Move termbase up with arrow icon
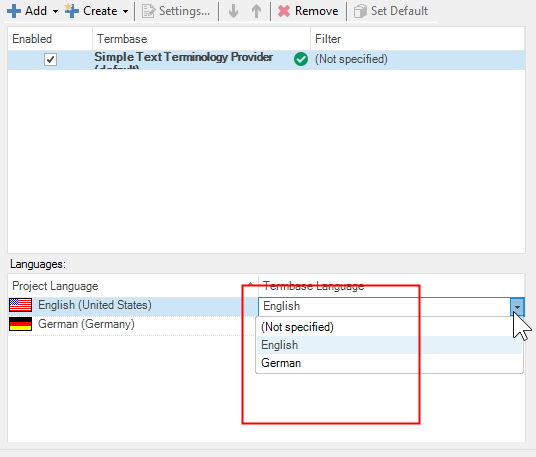Image resolution: width=536 pixels, height=457 pixels. click(256, 11)
